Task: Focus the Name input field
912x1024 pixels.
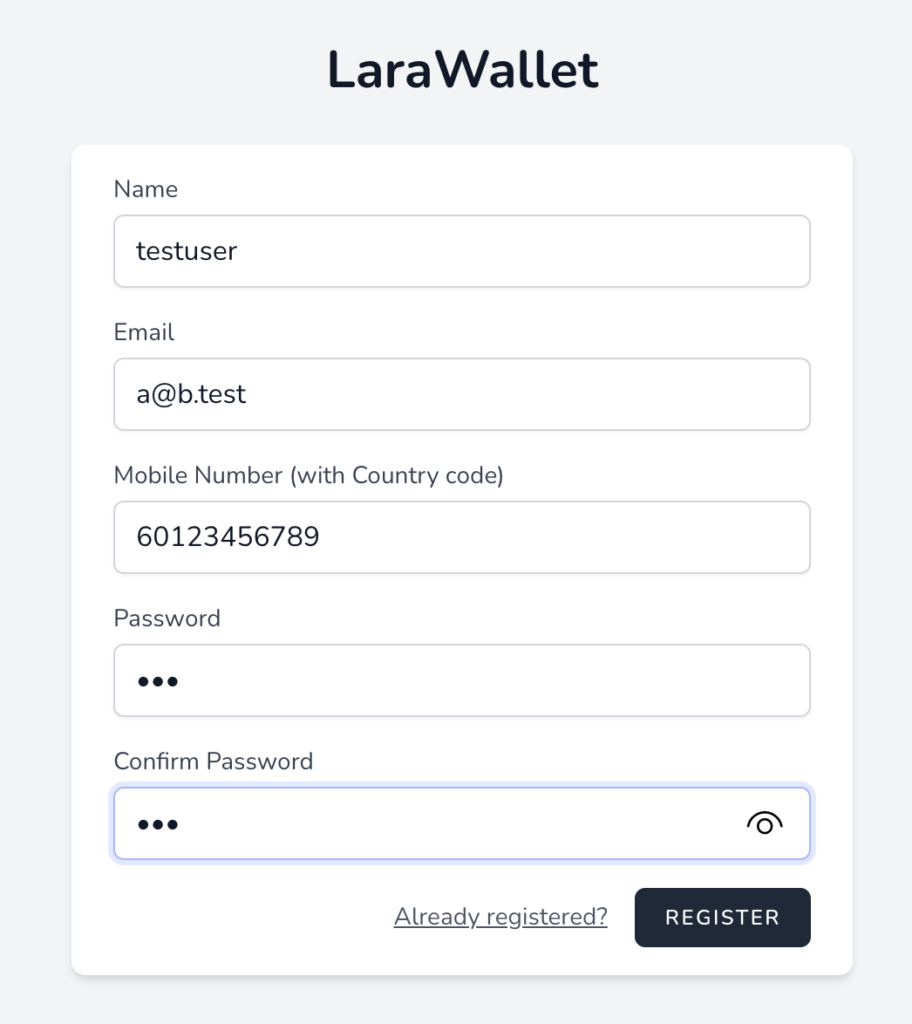Action: pyautogui.click(x=461, y=251)
